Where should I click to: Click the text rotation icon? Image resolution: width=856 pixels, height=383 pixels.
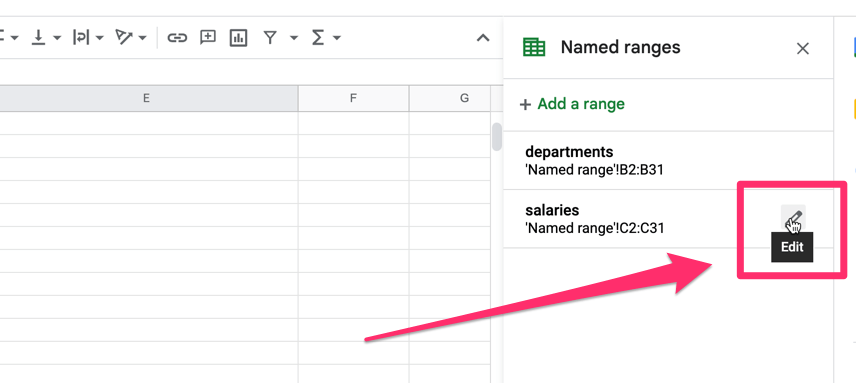pyautogui.click(x=124, y=38)
